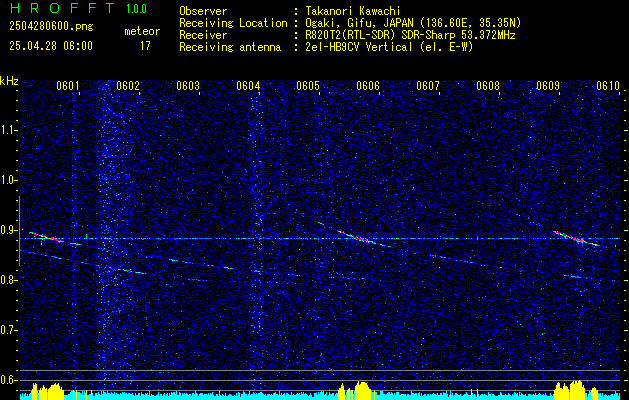The width and height of the screenshot is (629, 400).
Task: Click the HROFFT title text
Action: [62, 8]
